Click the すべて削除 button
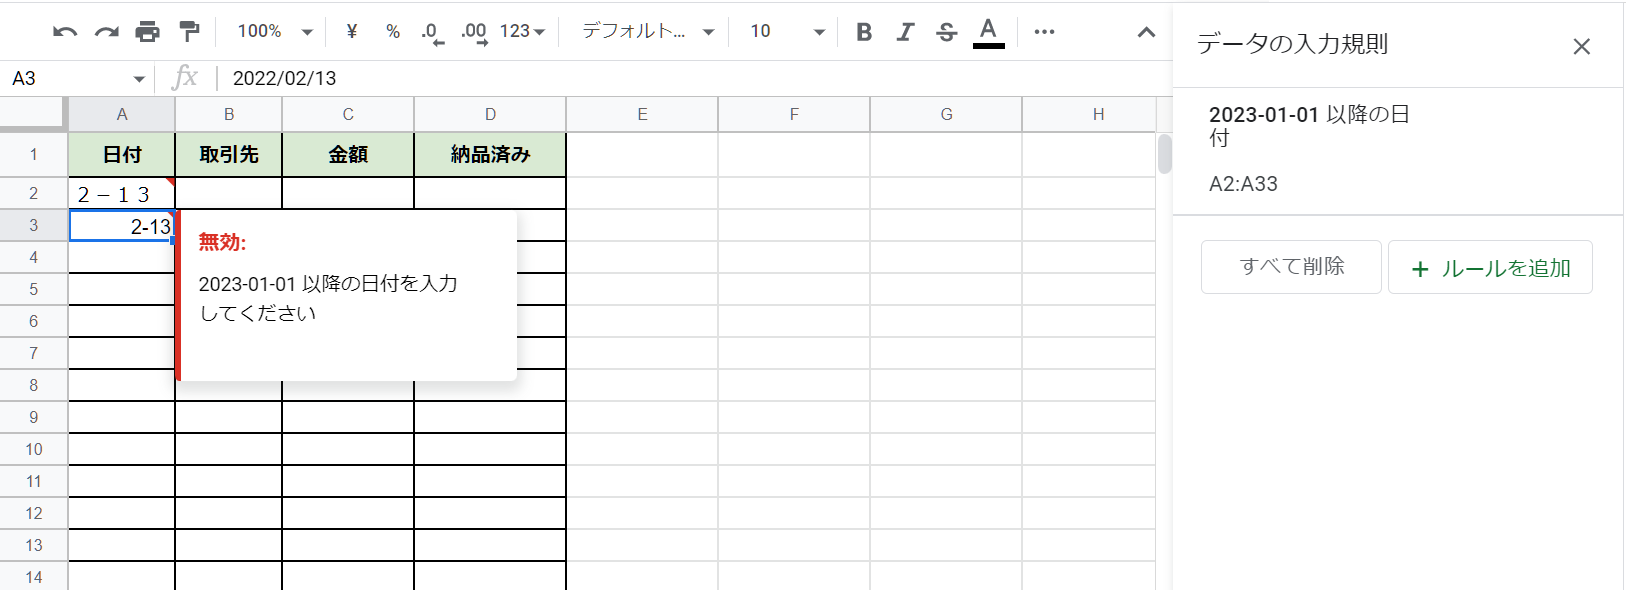1626x590 pixels. (x=1291, y=267)
